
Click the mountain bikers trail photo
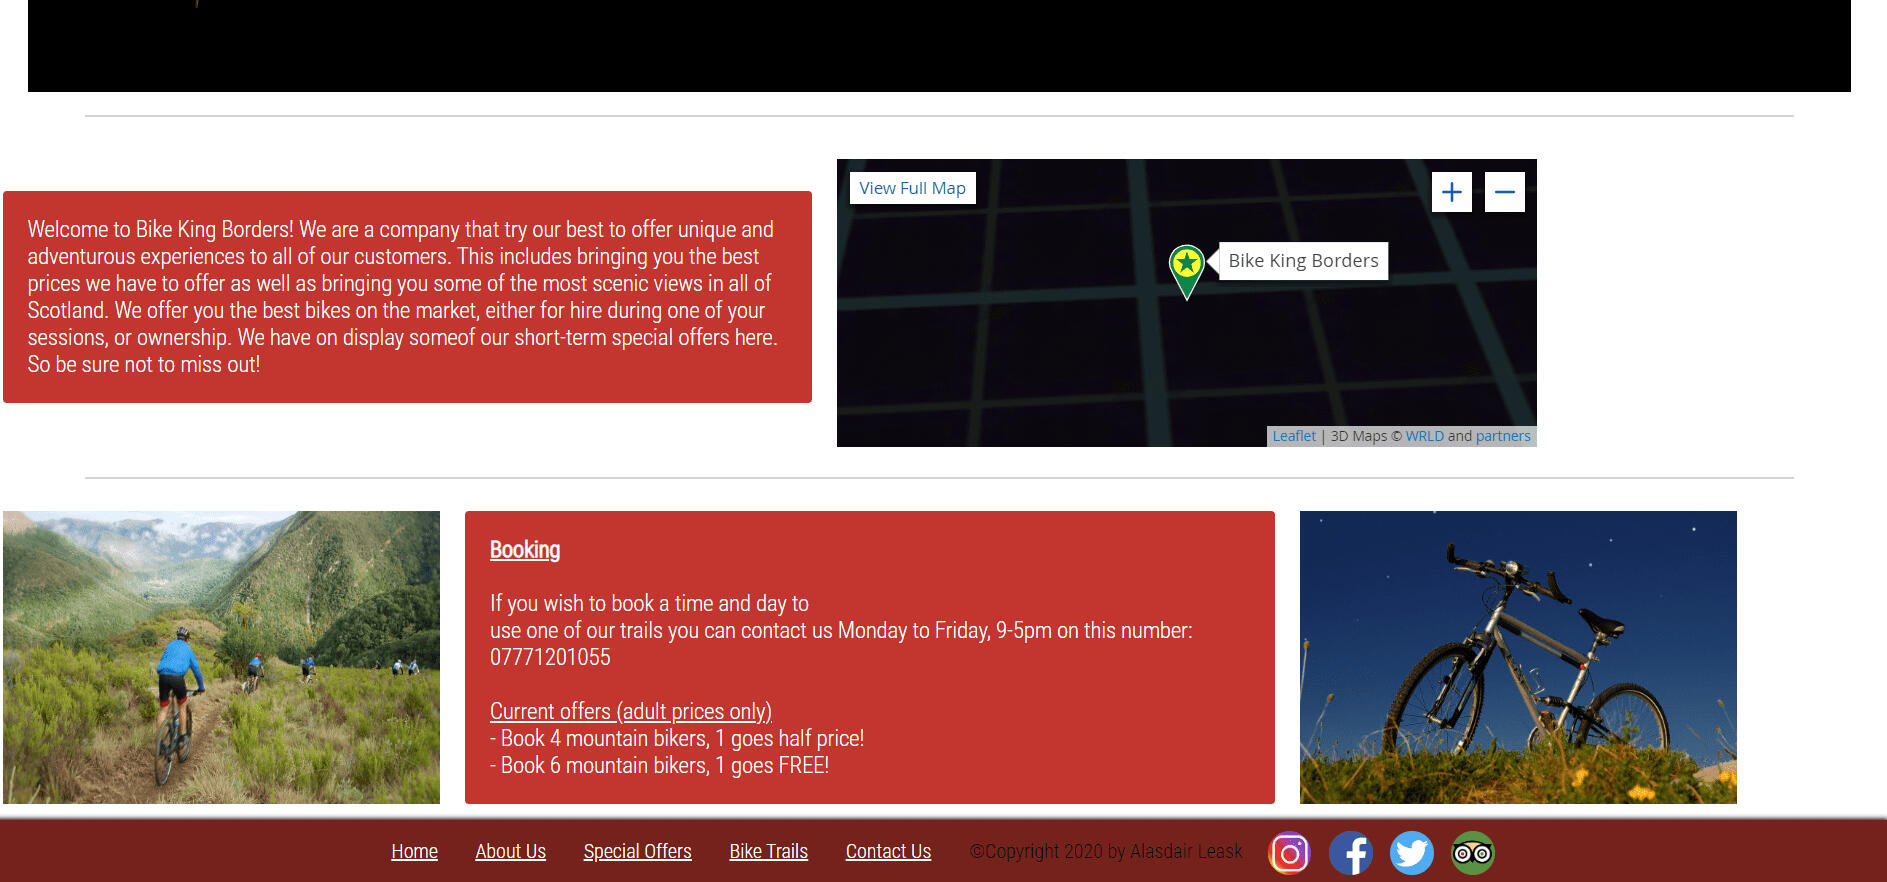point(221,657)
